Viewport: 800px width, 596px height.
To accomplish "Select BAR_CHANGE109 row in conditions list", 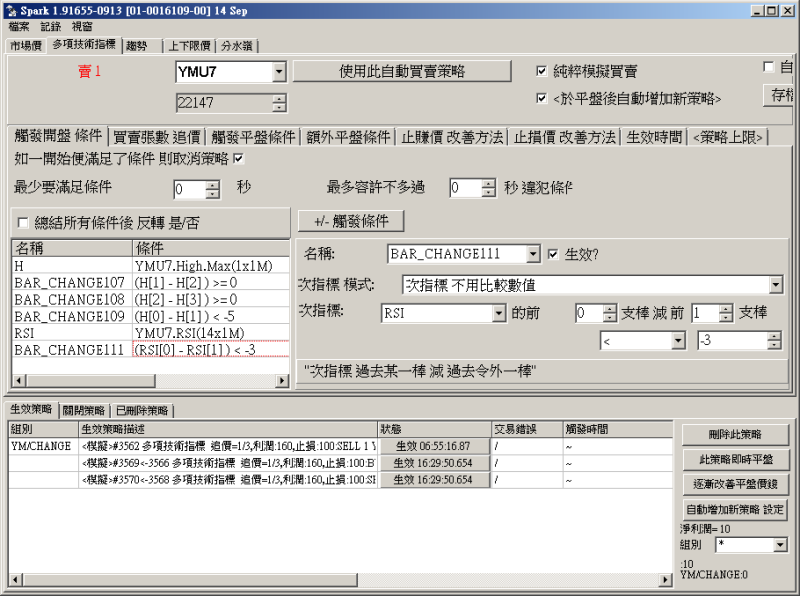I will coord(70,316).
